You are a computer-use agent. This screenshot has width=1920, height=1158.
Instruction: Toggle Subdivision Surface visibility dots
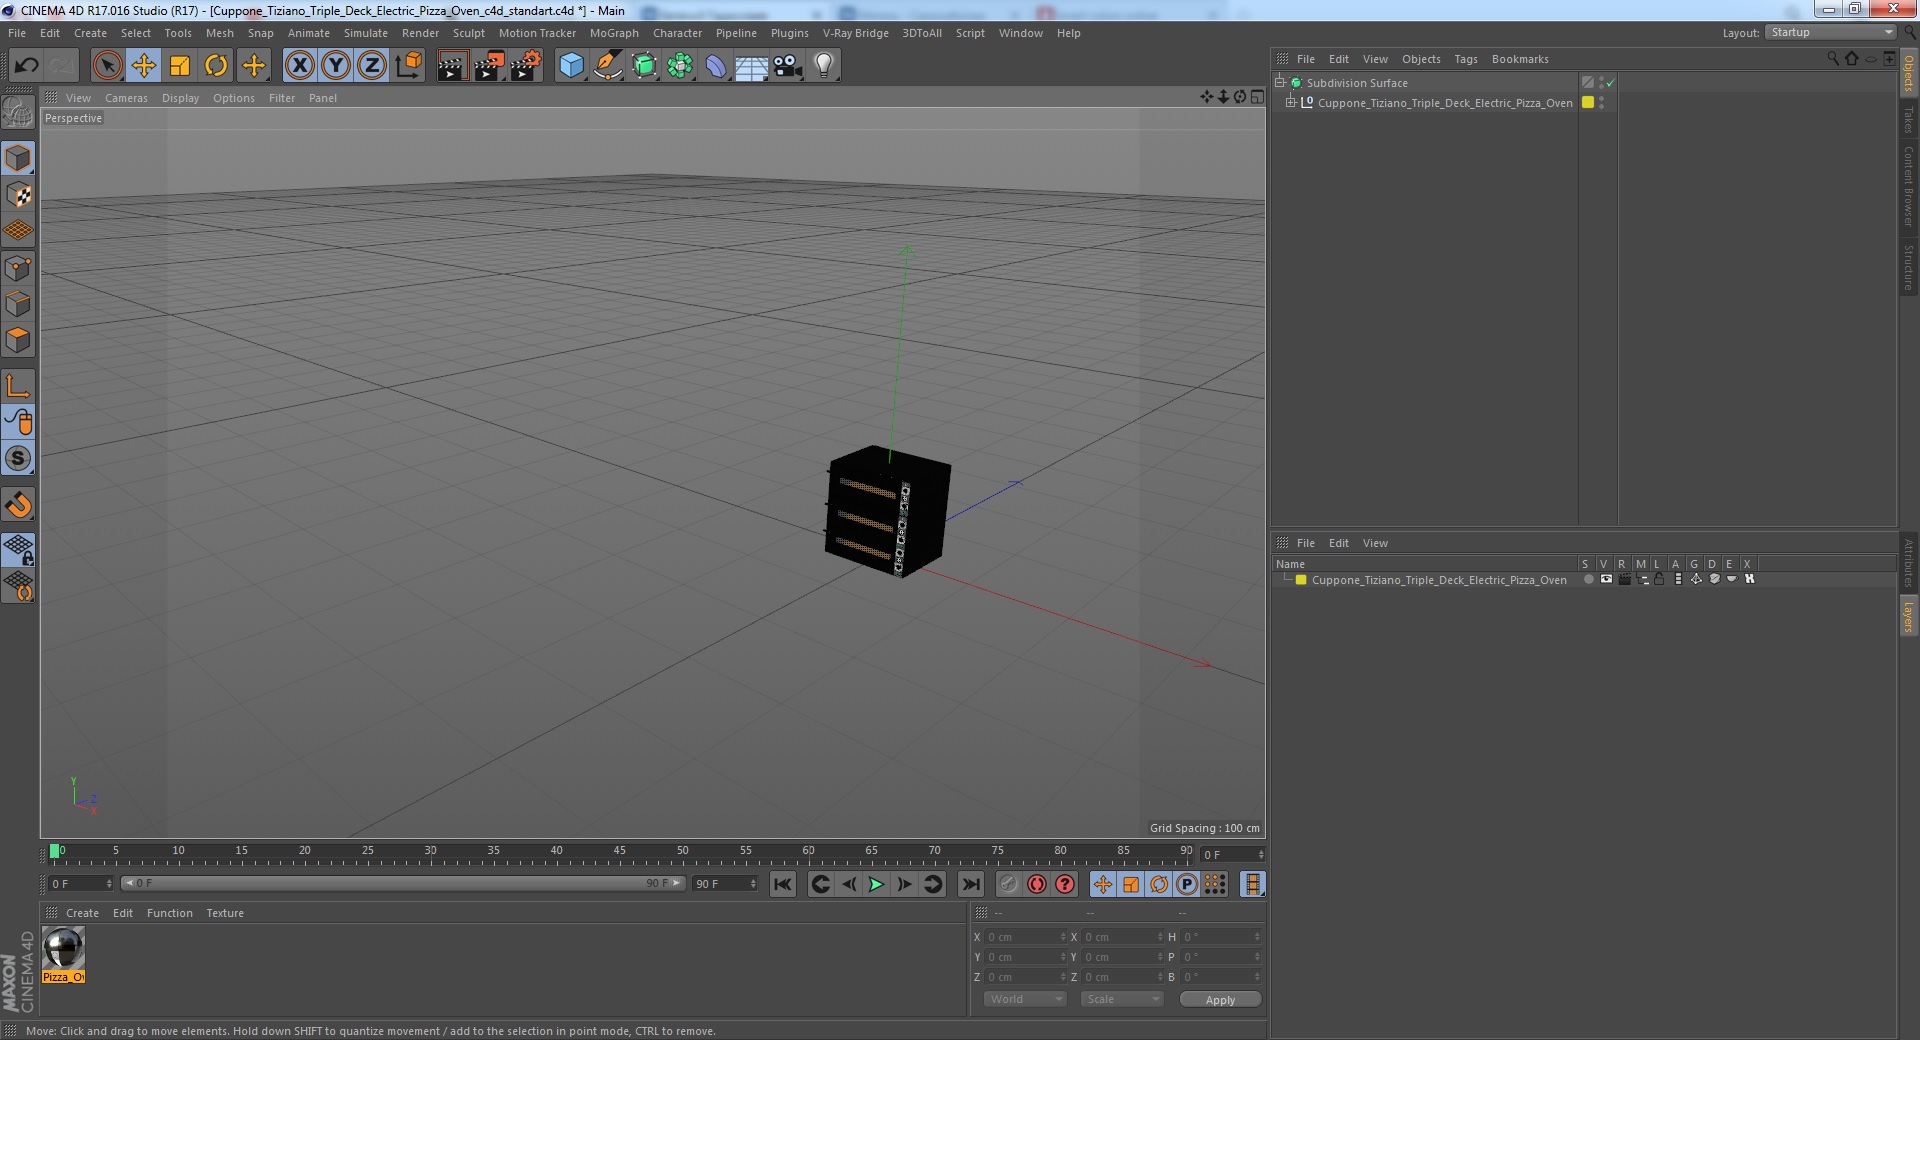pyautogui.click(x=1601, y=83)
